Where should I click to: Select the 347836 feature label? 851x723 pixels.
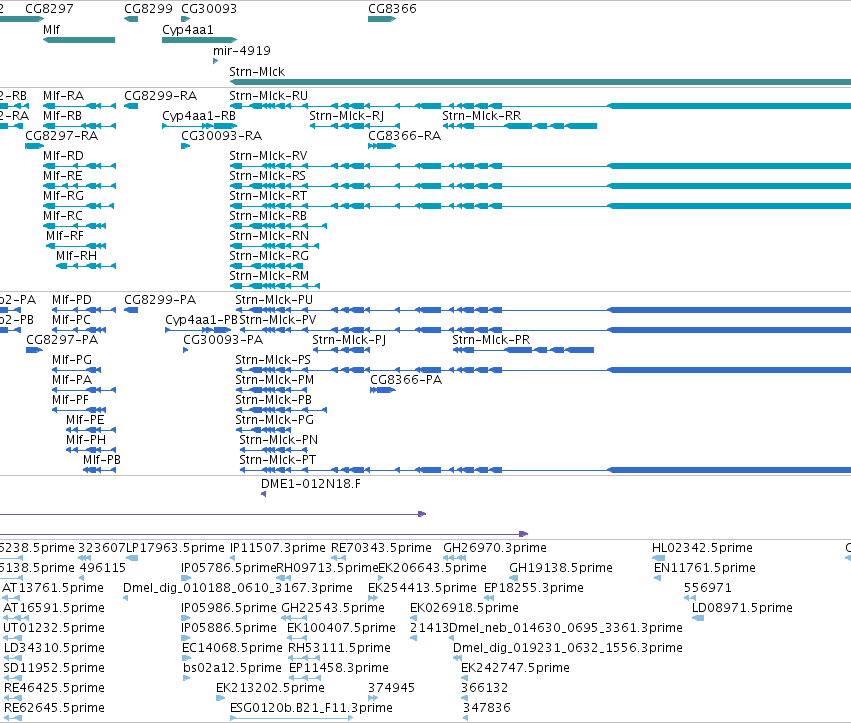(487, 708)
